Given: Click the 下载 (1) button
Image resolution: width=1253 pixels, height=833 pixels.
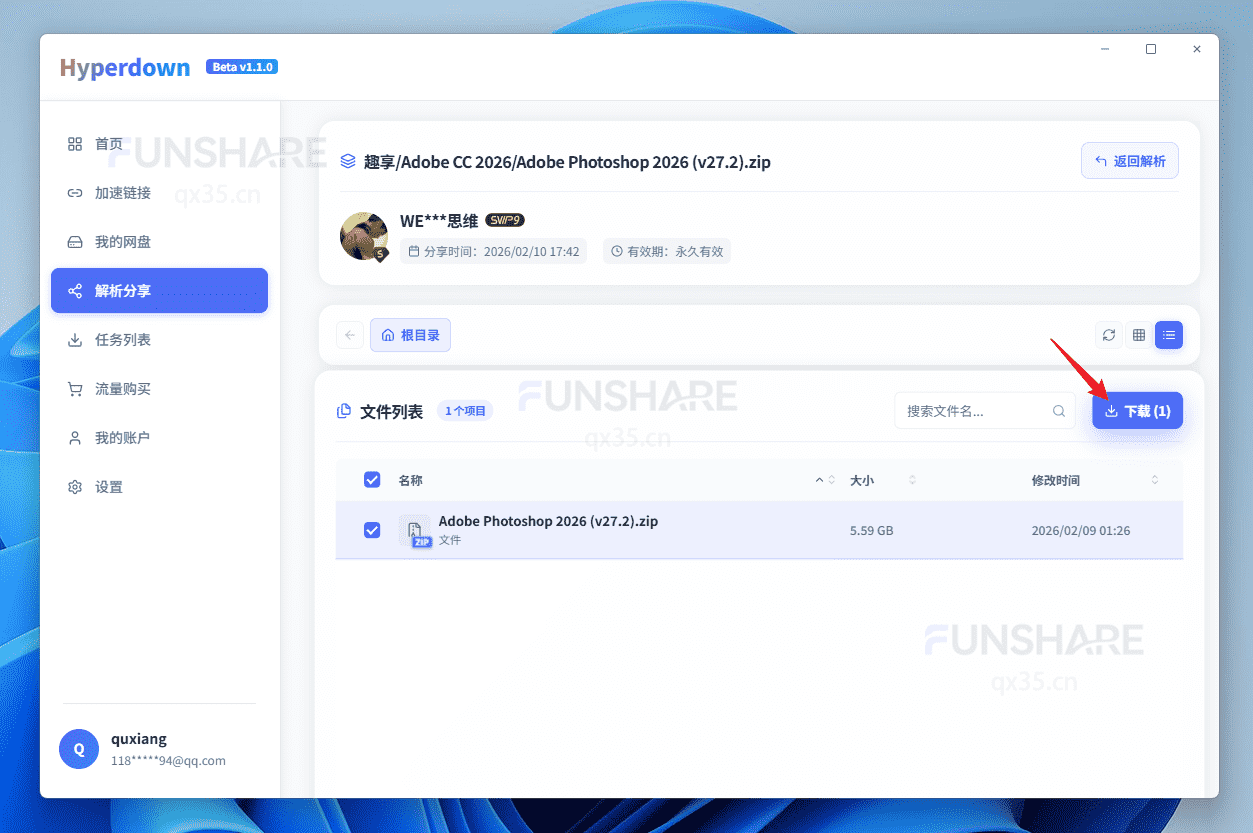Looking at the screenshot, I should tap(1137, 410).
